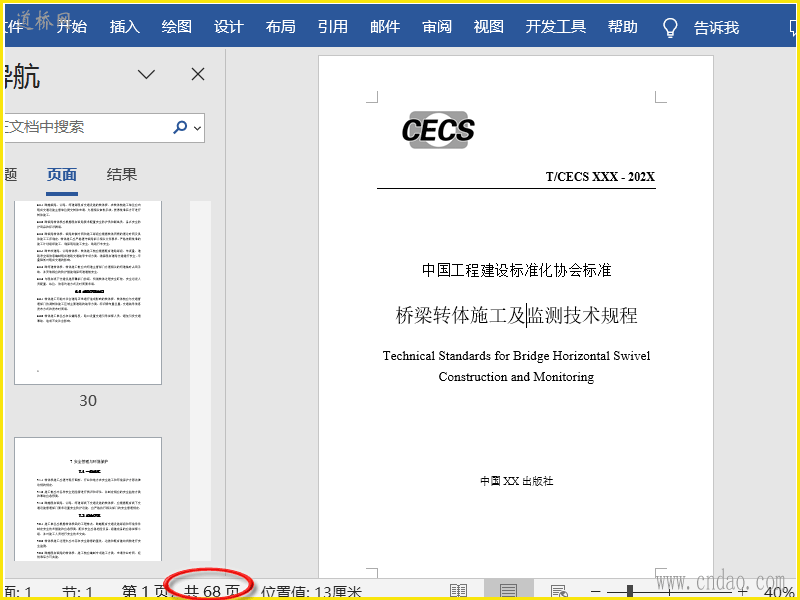Open the 视图 ribbon tab
Screen dimensions: 800x600
(489, 27)
